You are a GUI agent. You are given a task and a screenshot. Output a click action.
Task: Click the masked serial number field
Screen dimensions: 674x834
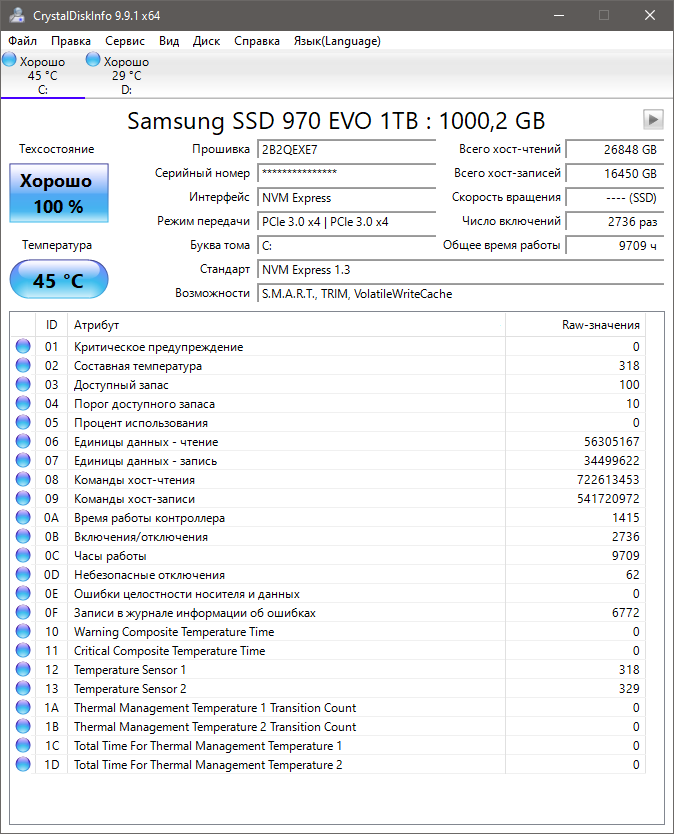pos(346,173)
